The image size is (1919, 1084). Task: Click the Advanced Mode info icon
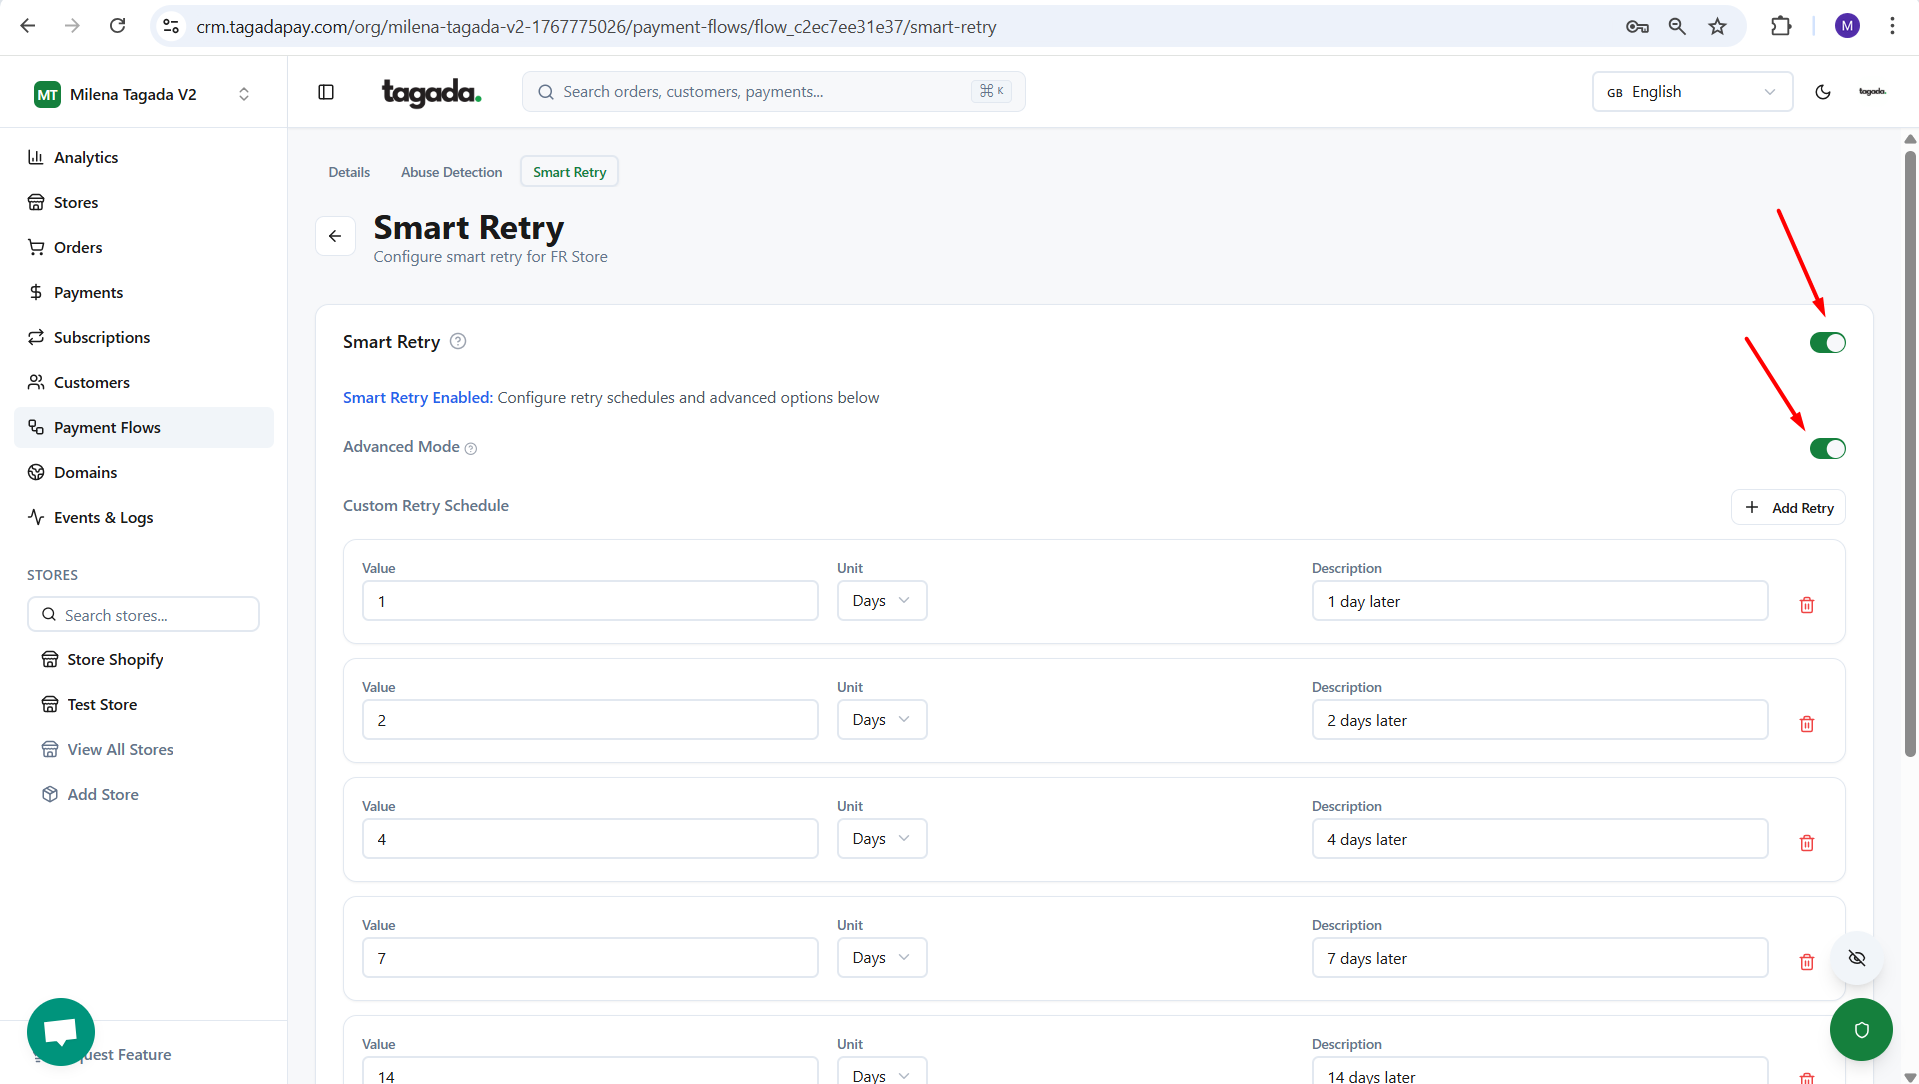[471, 449]
